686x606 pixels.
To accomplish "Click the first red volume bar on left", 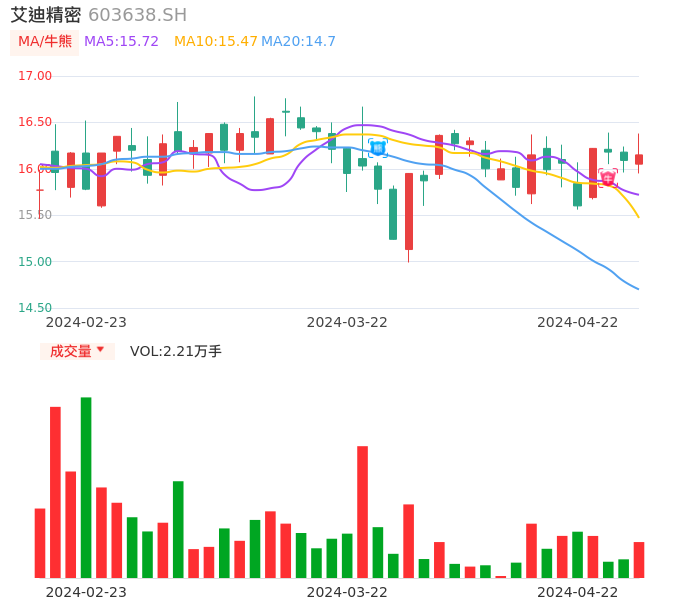I will (40, 543).
